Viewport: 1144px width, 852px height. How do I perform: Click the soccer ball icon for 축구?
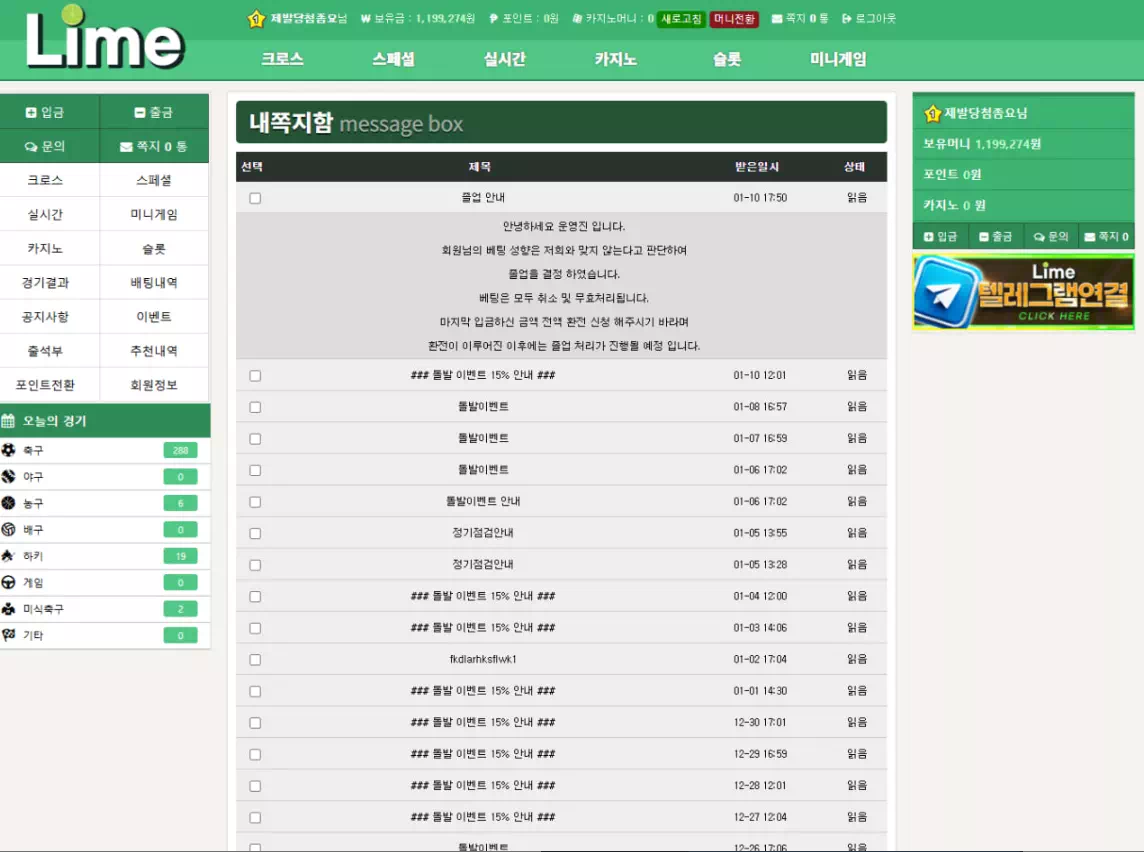click(9, 450)
